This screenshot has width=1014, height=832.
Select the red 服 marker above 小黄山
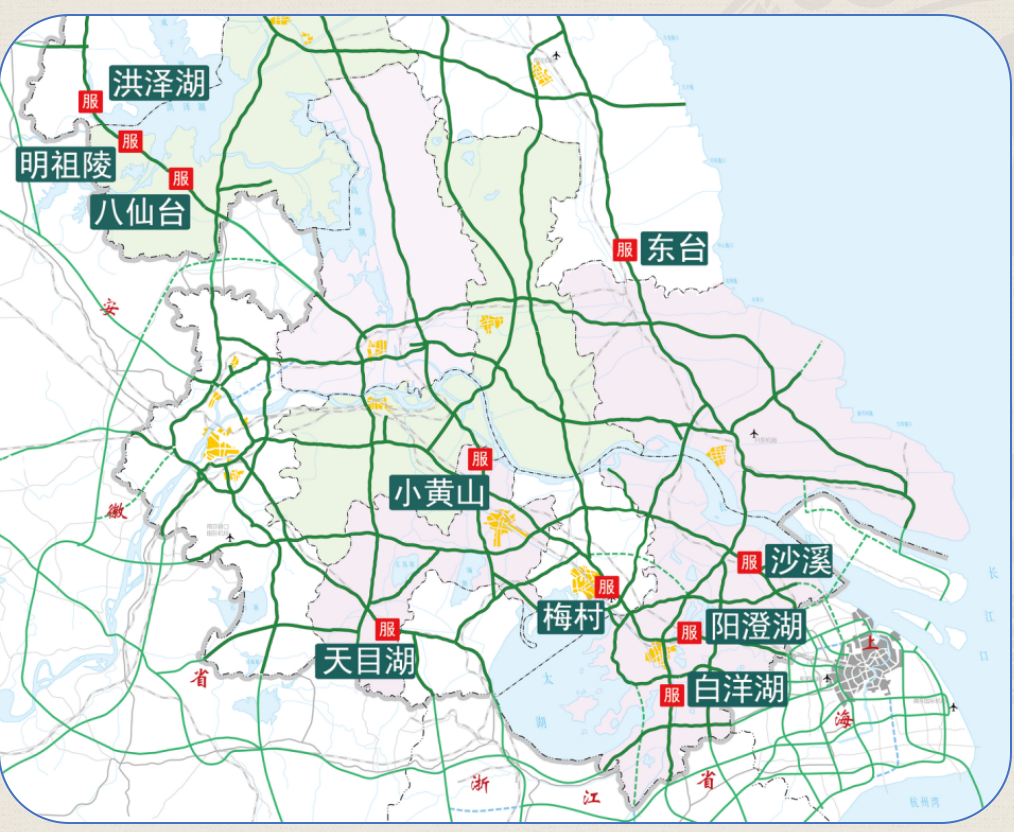[x=480, y=459]
